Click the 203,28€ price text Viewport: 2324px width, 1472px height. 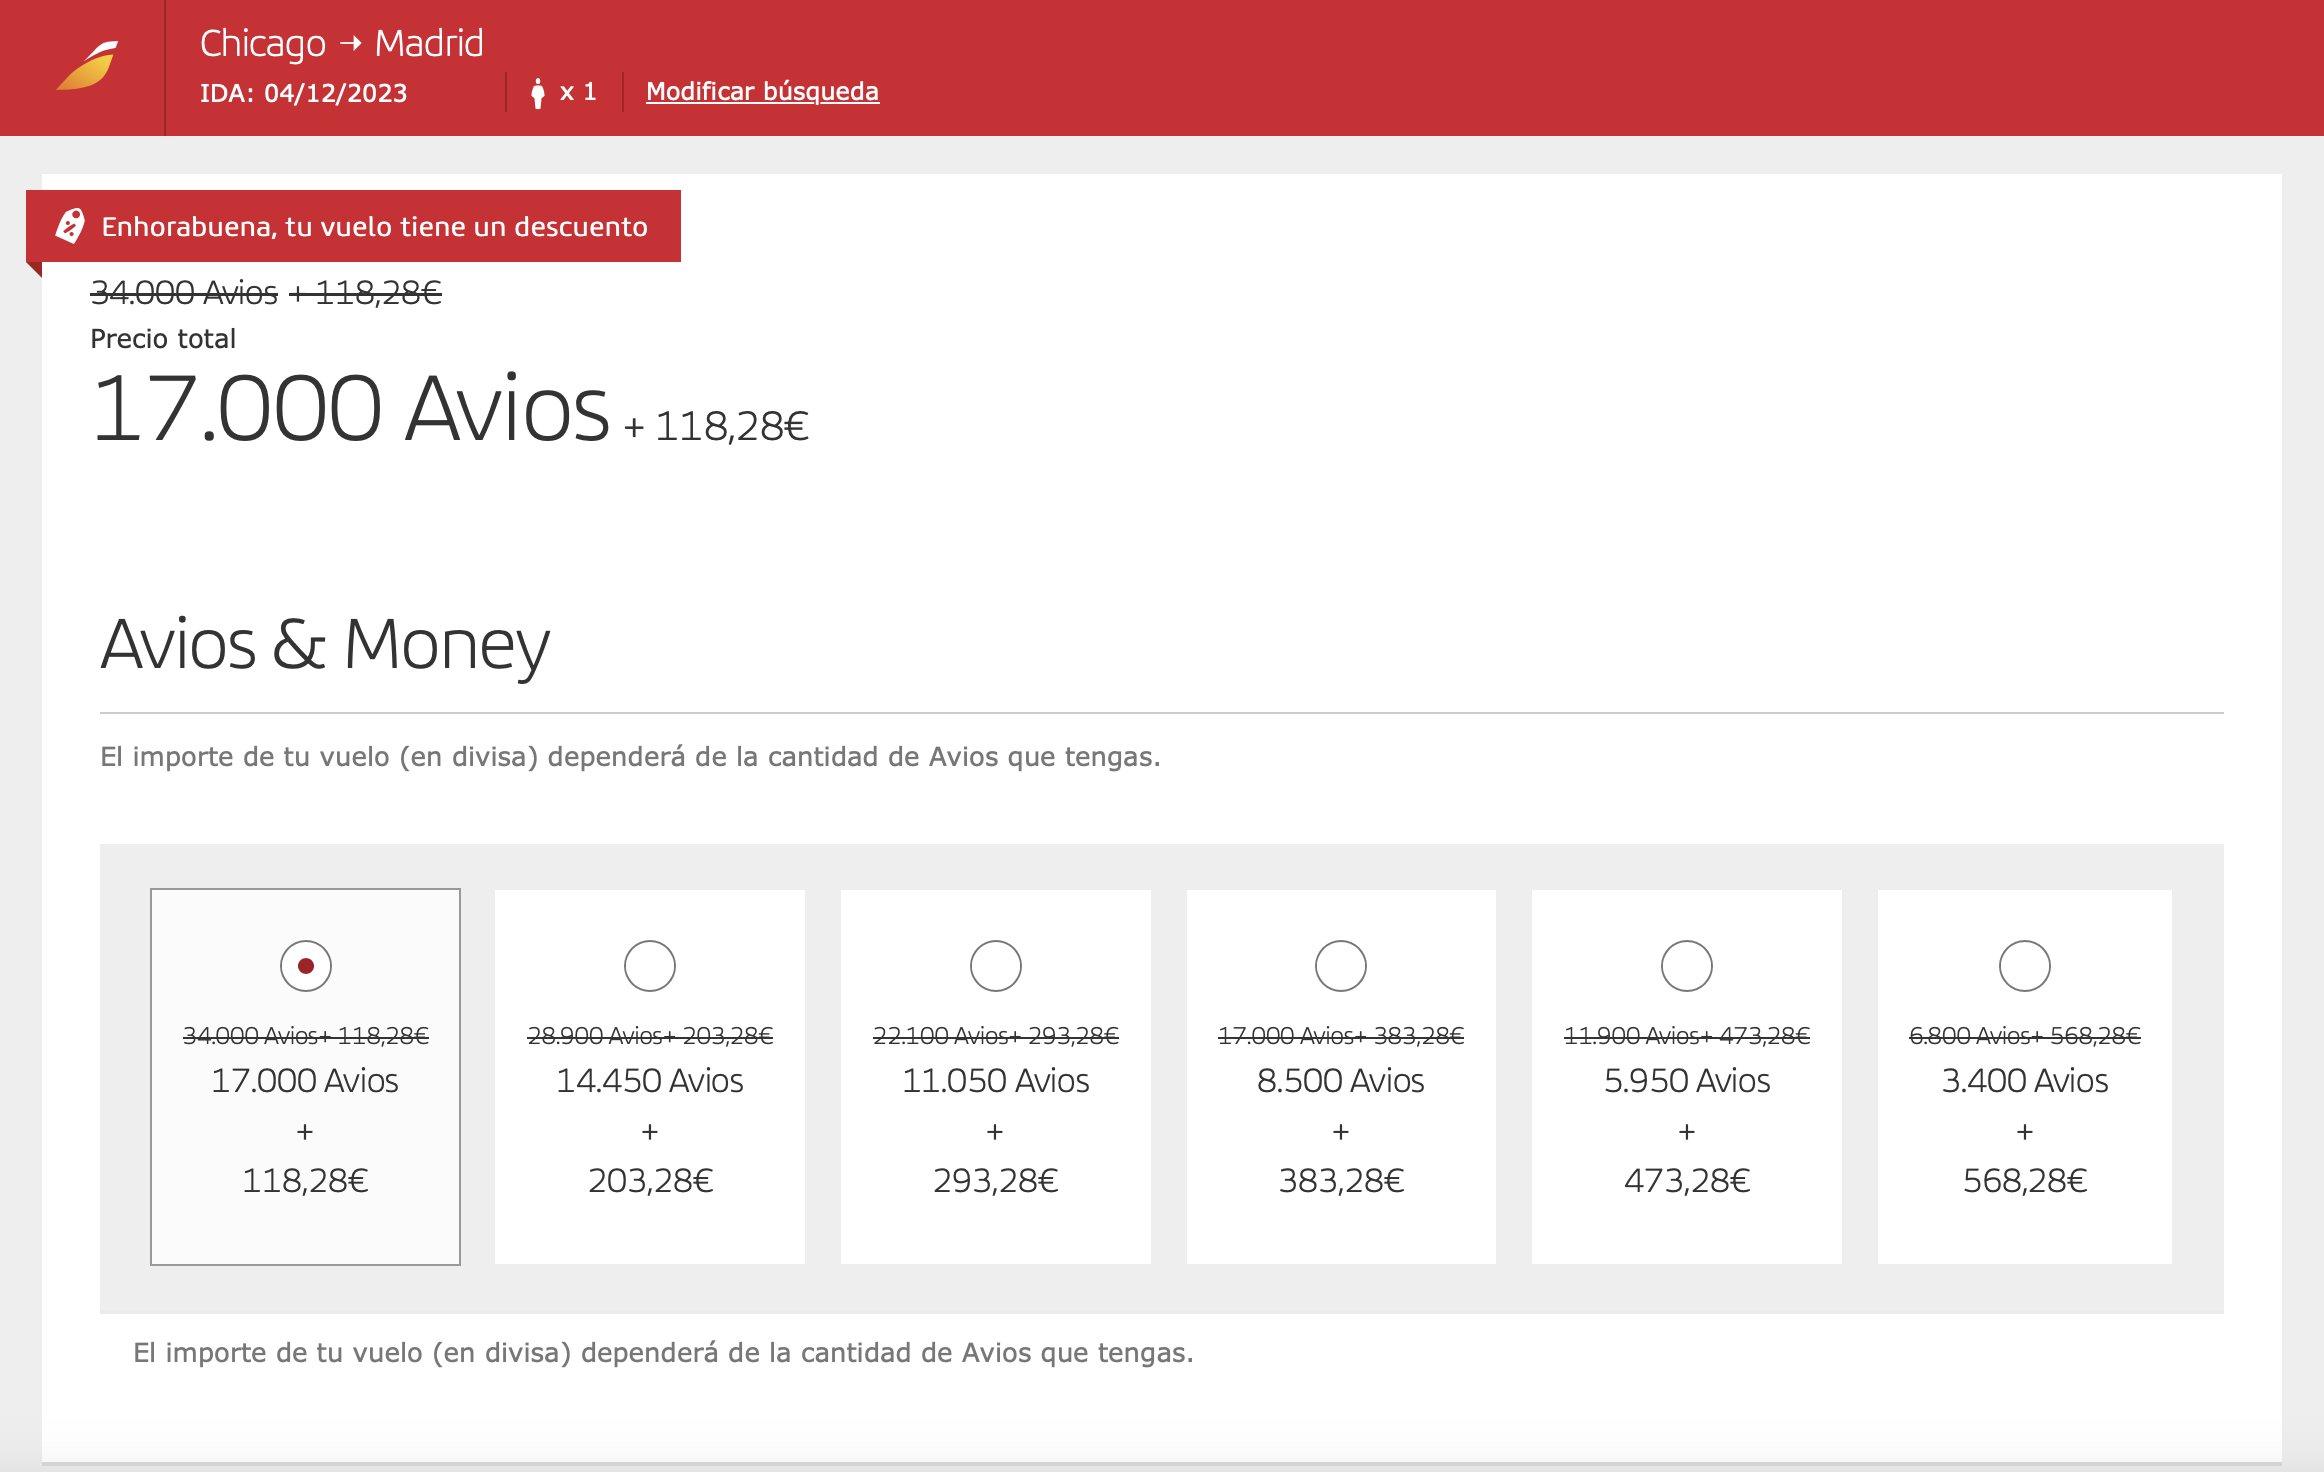click(x=650, y=1181)
